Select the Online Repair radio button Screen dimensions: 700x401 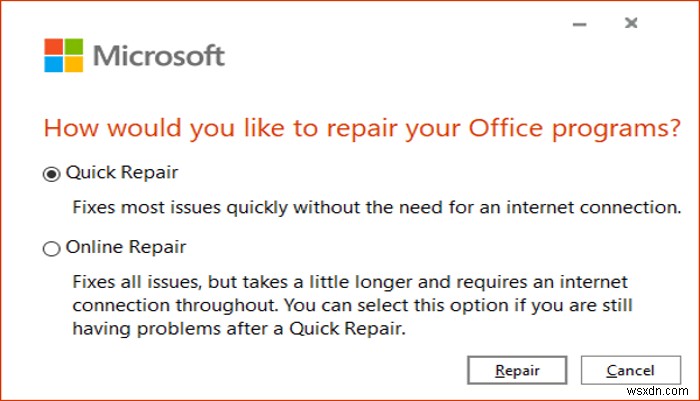(x=51, y=247)
